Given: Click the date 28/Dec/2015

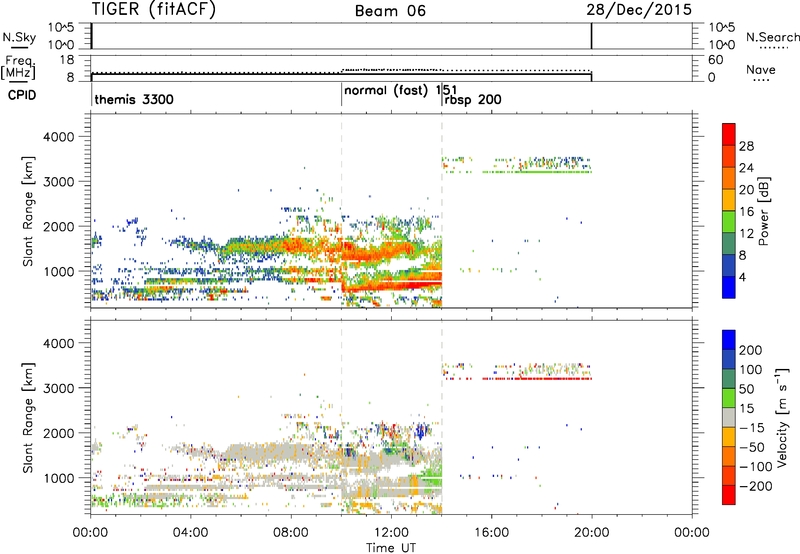Looking at the screenshot, I should (x=639, y=9).
